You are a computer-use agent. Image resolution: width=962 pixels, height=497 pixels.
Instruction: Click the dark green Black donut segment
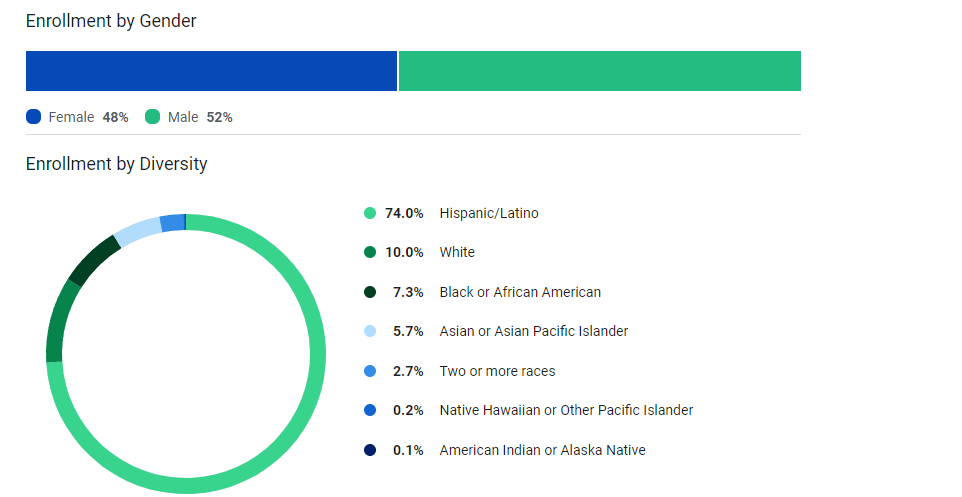pos(93,259)
